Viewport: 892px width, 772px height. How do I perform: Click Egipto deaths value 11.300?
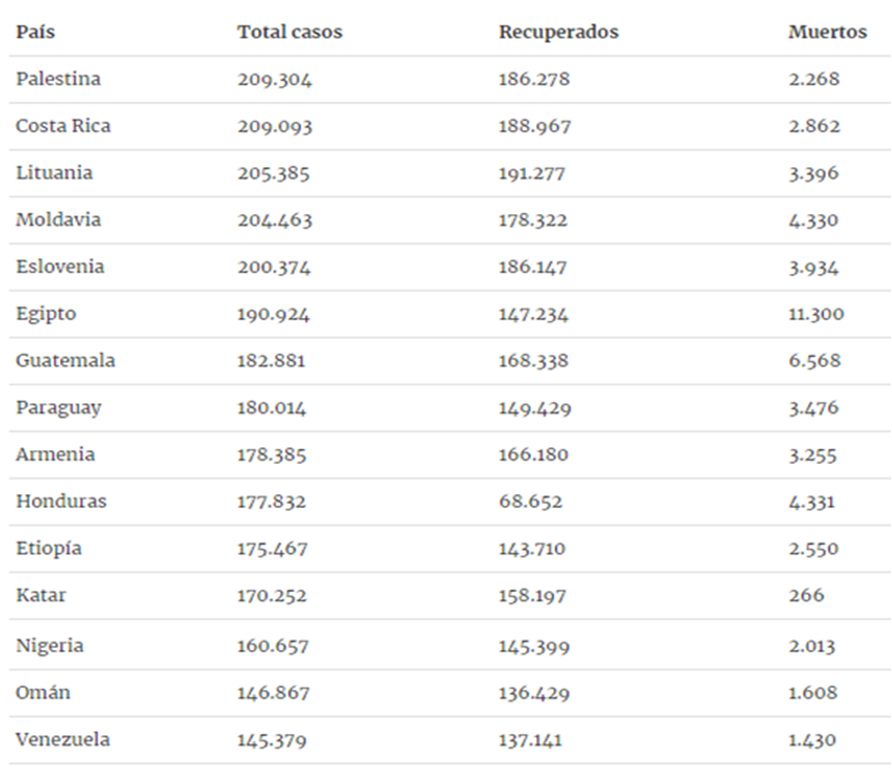tap(816, 314)
